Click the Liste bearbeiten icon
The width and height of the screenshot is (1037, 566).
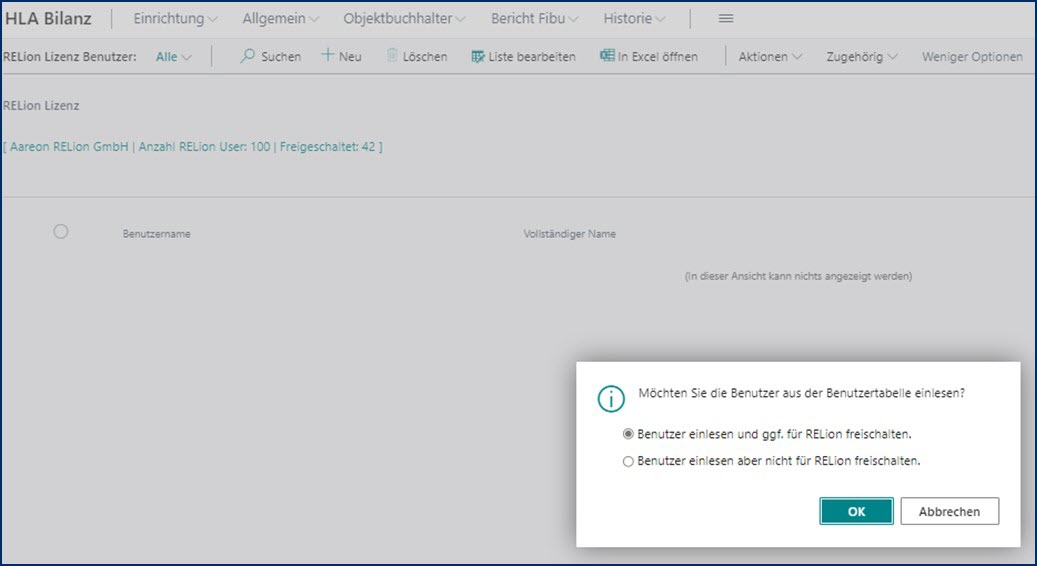pyautogui.click(x=478, y=57)
